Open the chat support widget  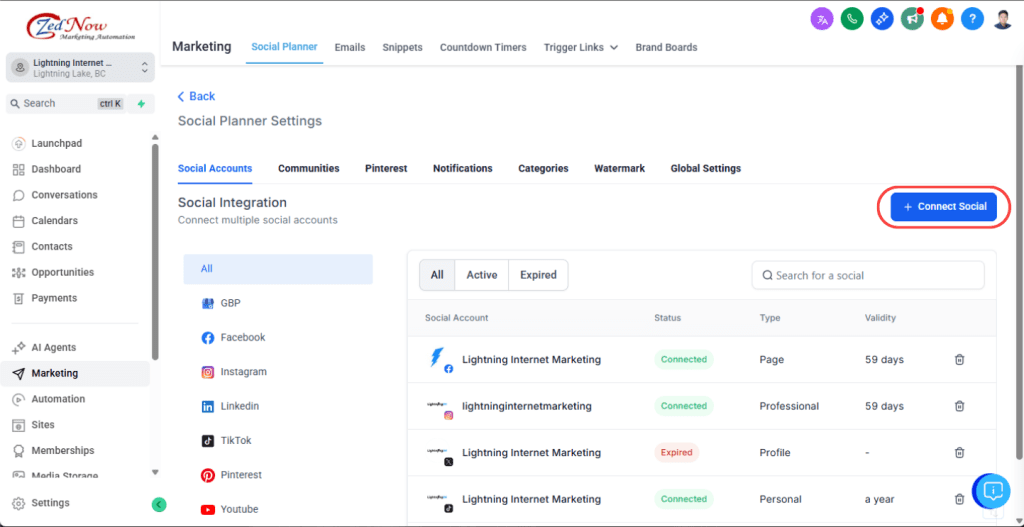pos(992,491)
